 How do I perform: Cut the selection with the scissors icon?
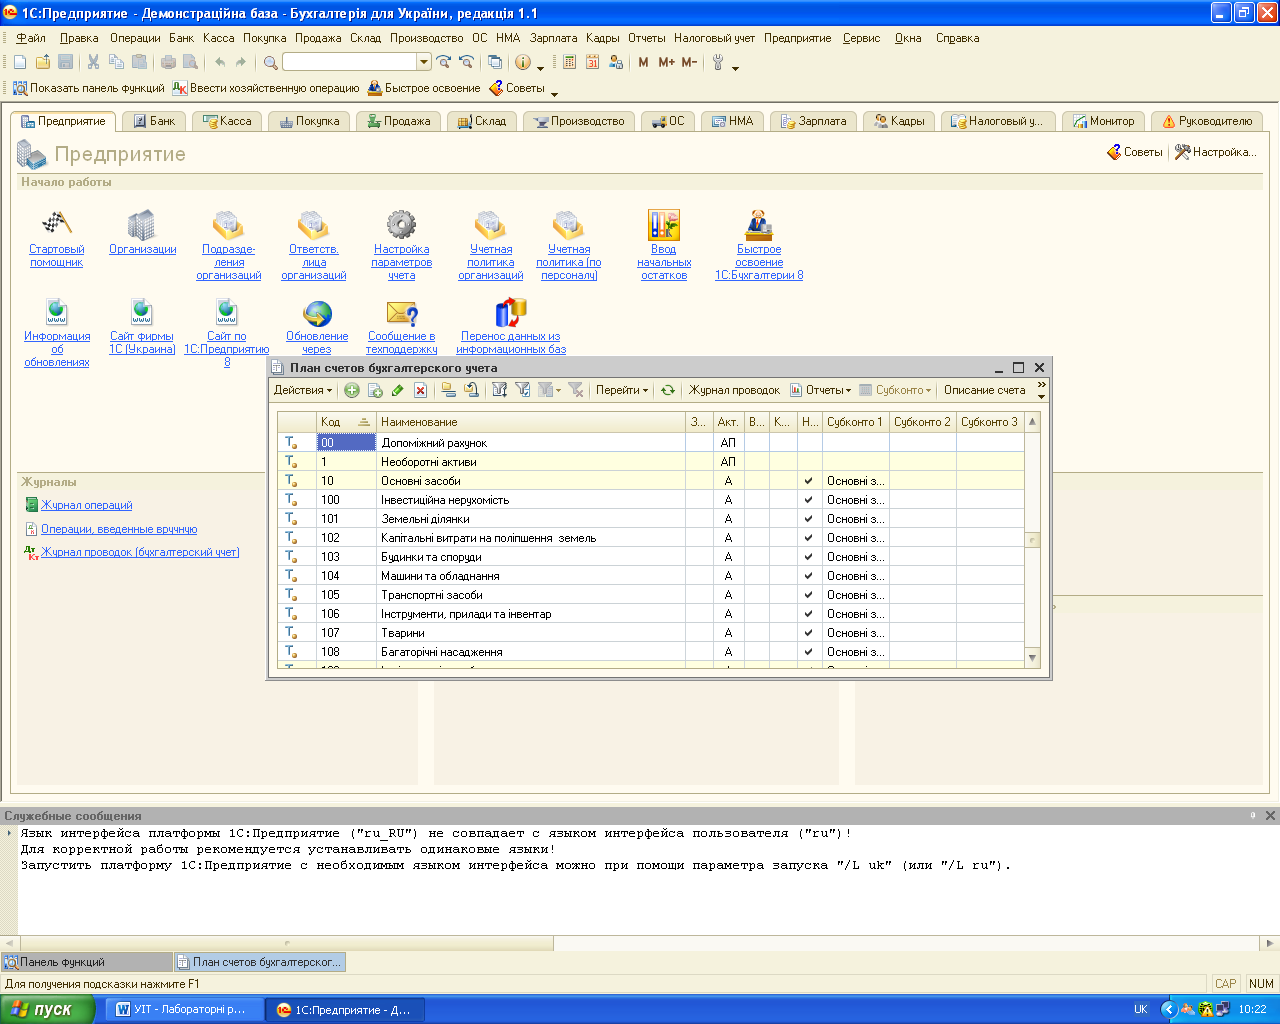click(93, 62)
